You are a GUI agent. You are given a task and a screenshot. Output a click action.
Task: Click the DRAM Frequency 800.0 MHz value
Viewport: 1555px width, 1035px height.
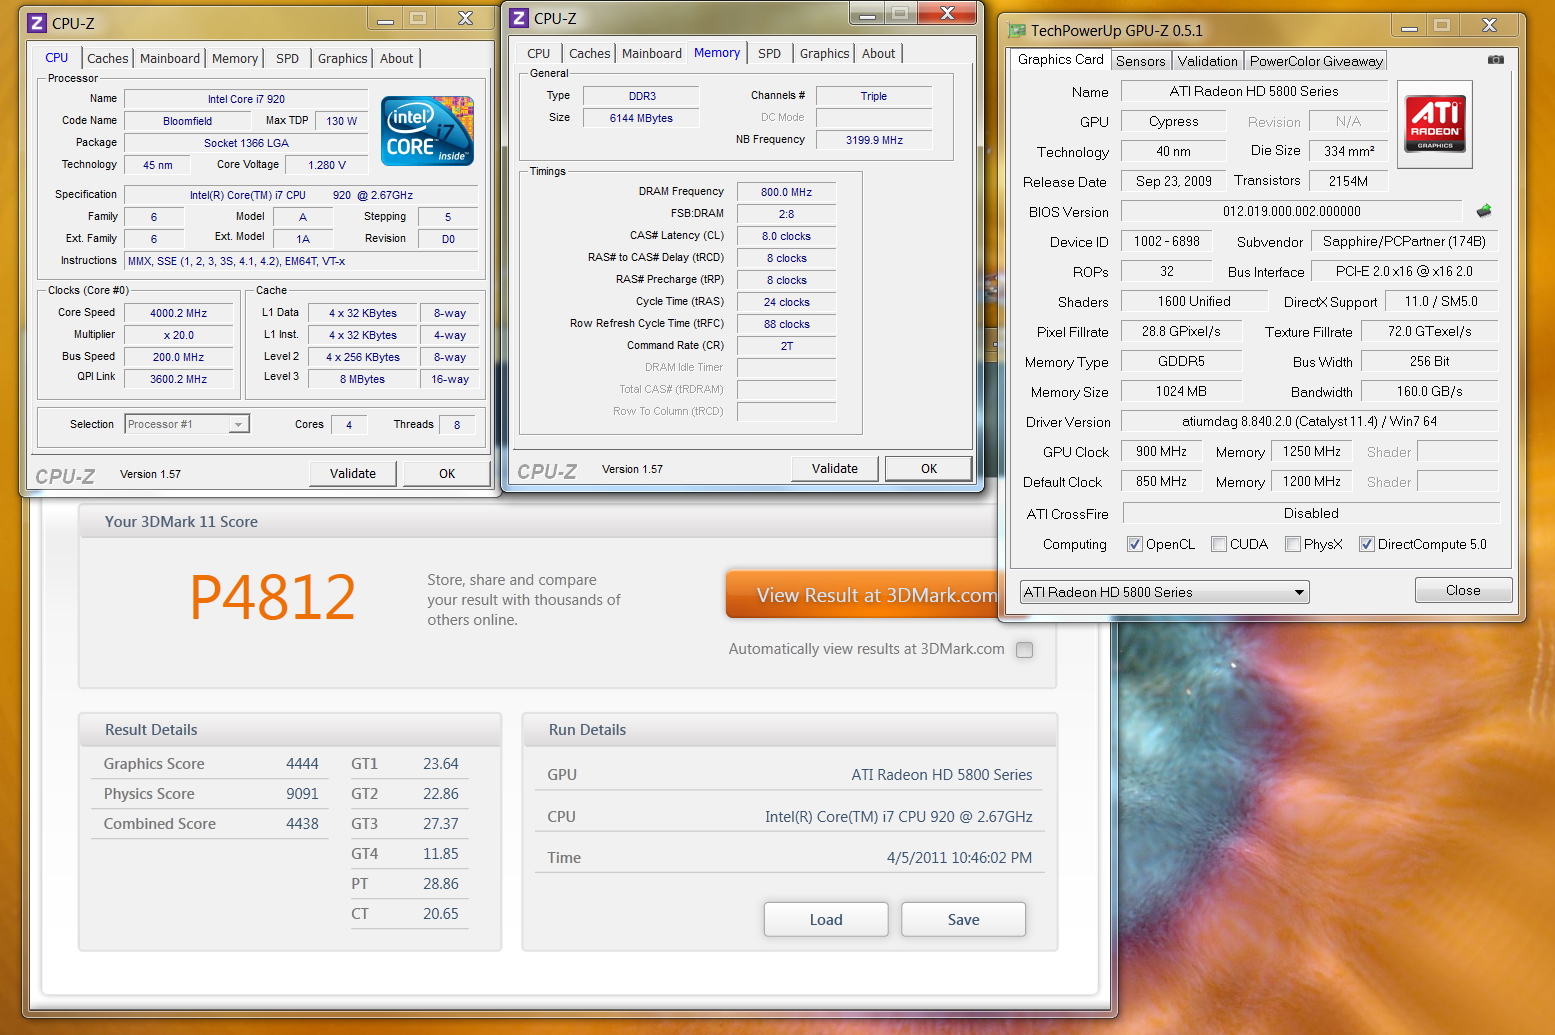coord(786,192)
